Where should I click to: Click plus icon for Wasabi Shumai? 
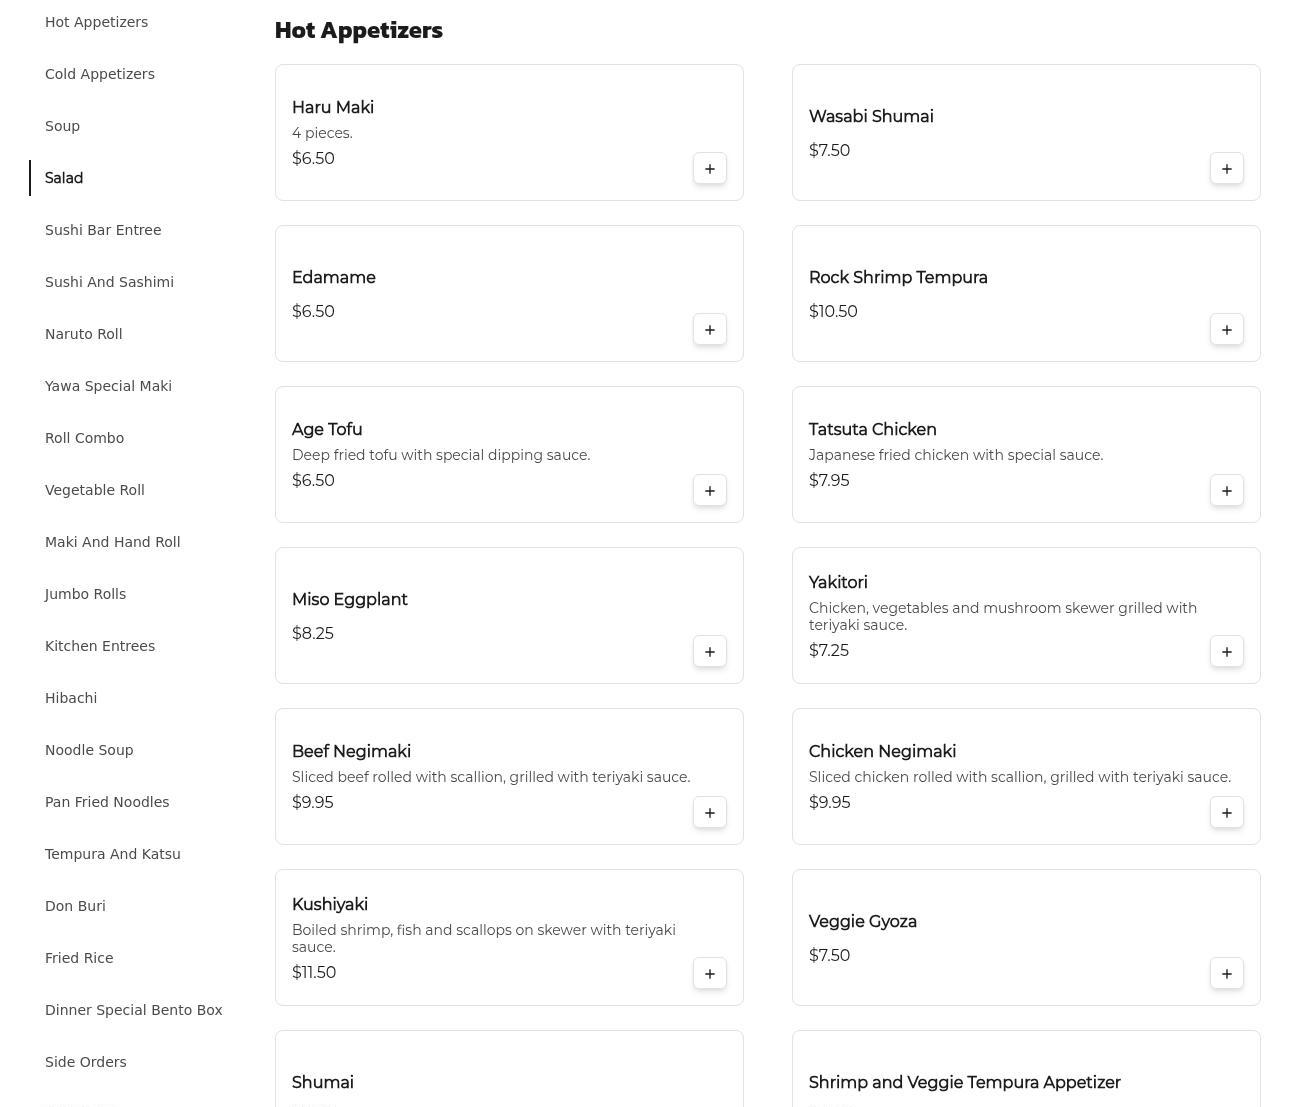[x=1227, y=169]
